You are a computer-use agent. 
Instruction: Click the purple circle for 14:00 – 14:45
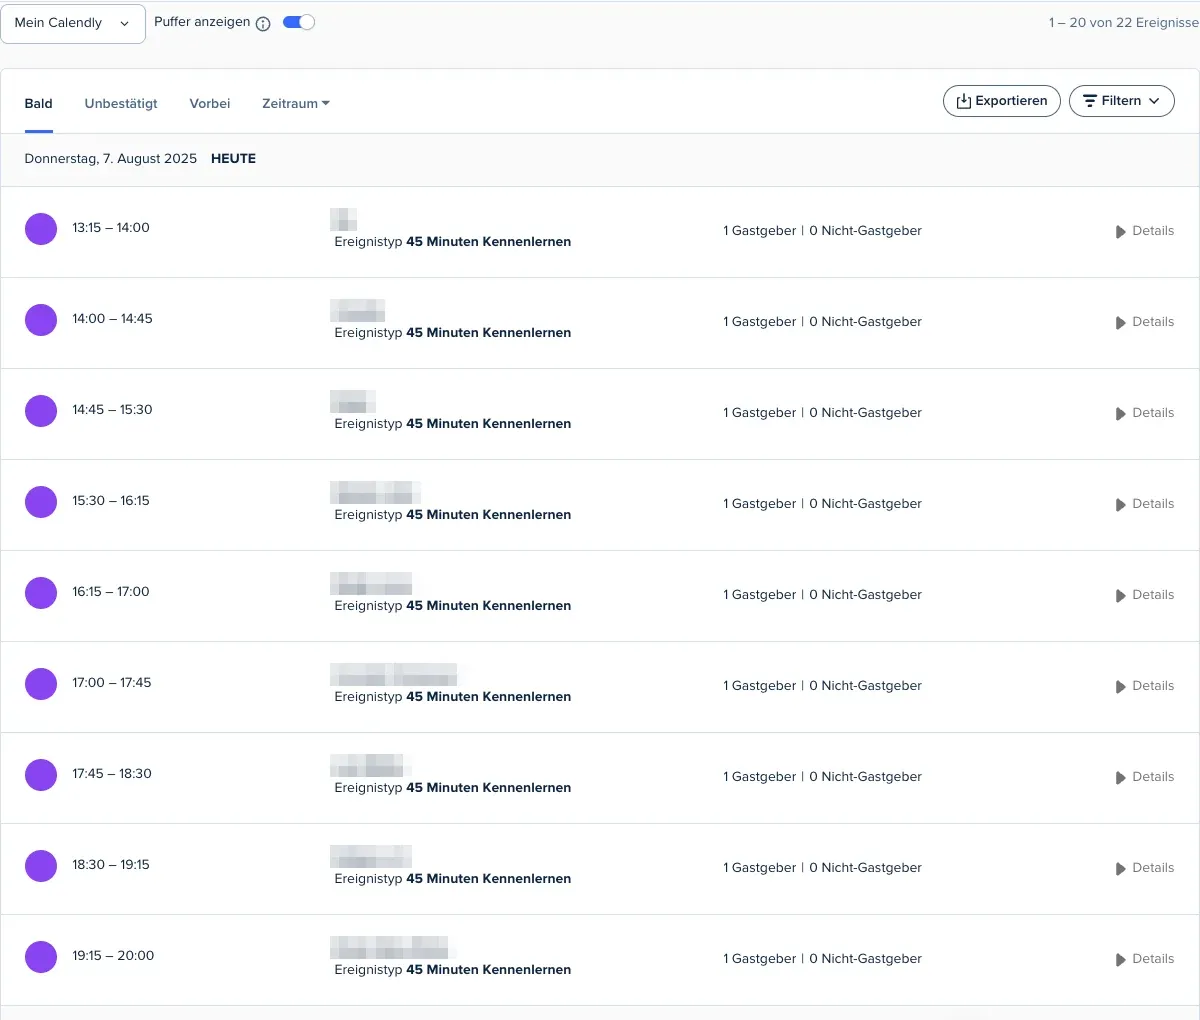point(41,320)
